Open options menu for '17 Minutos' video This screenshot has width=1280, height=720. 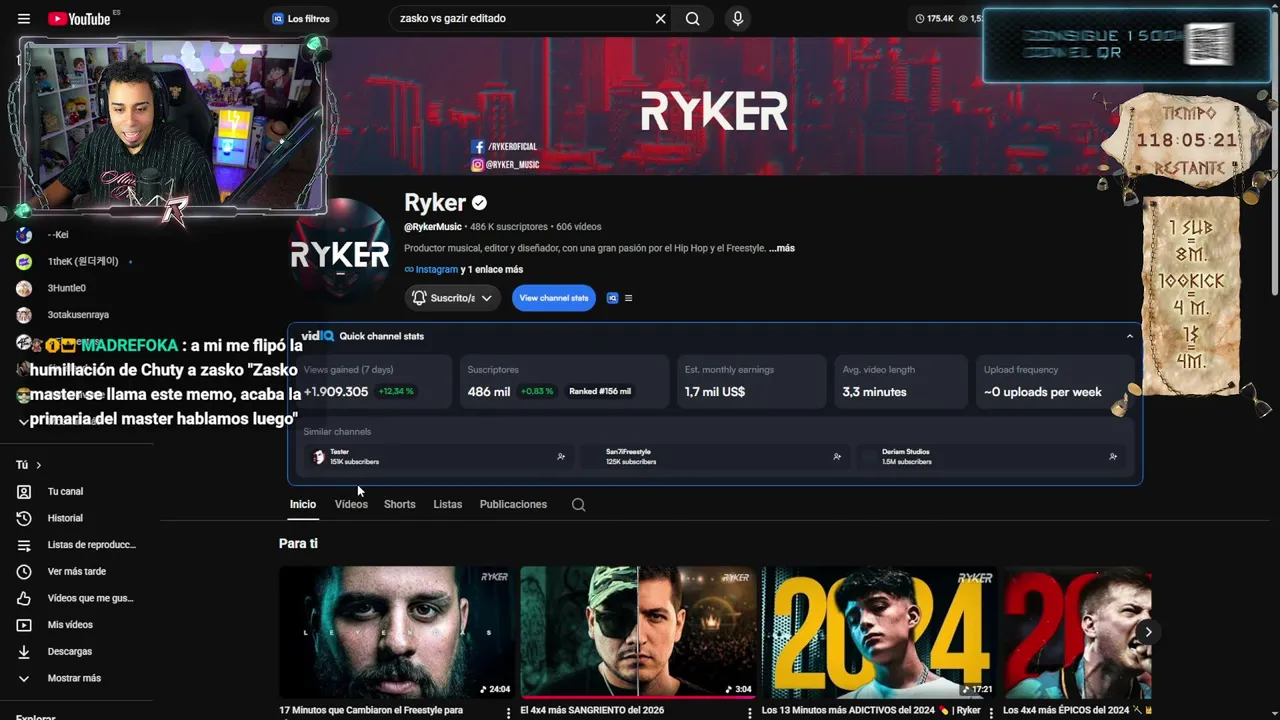[x=508, y=712]
